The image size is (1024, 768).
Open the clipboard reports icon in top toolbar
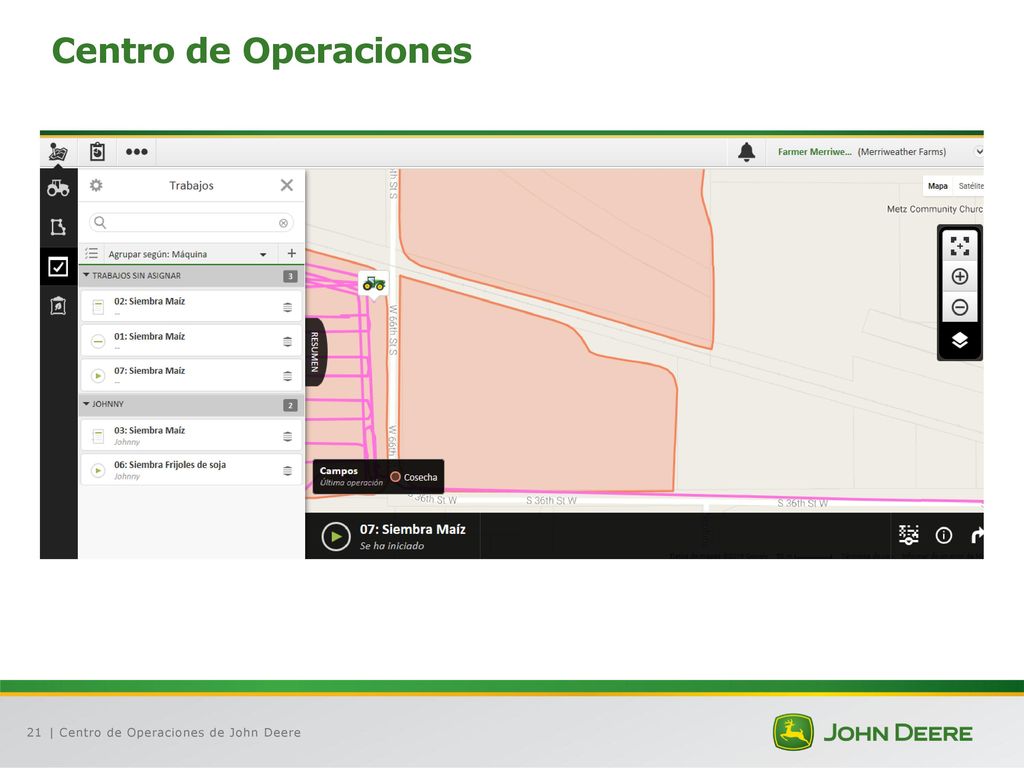97,152
